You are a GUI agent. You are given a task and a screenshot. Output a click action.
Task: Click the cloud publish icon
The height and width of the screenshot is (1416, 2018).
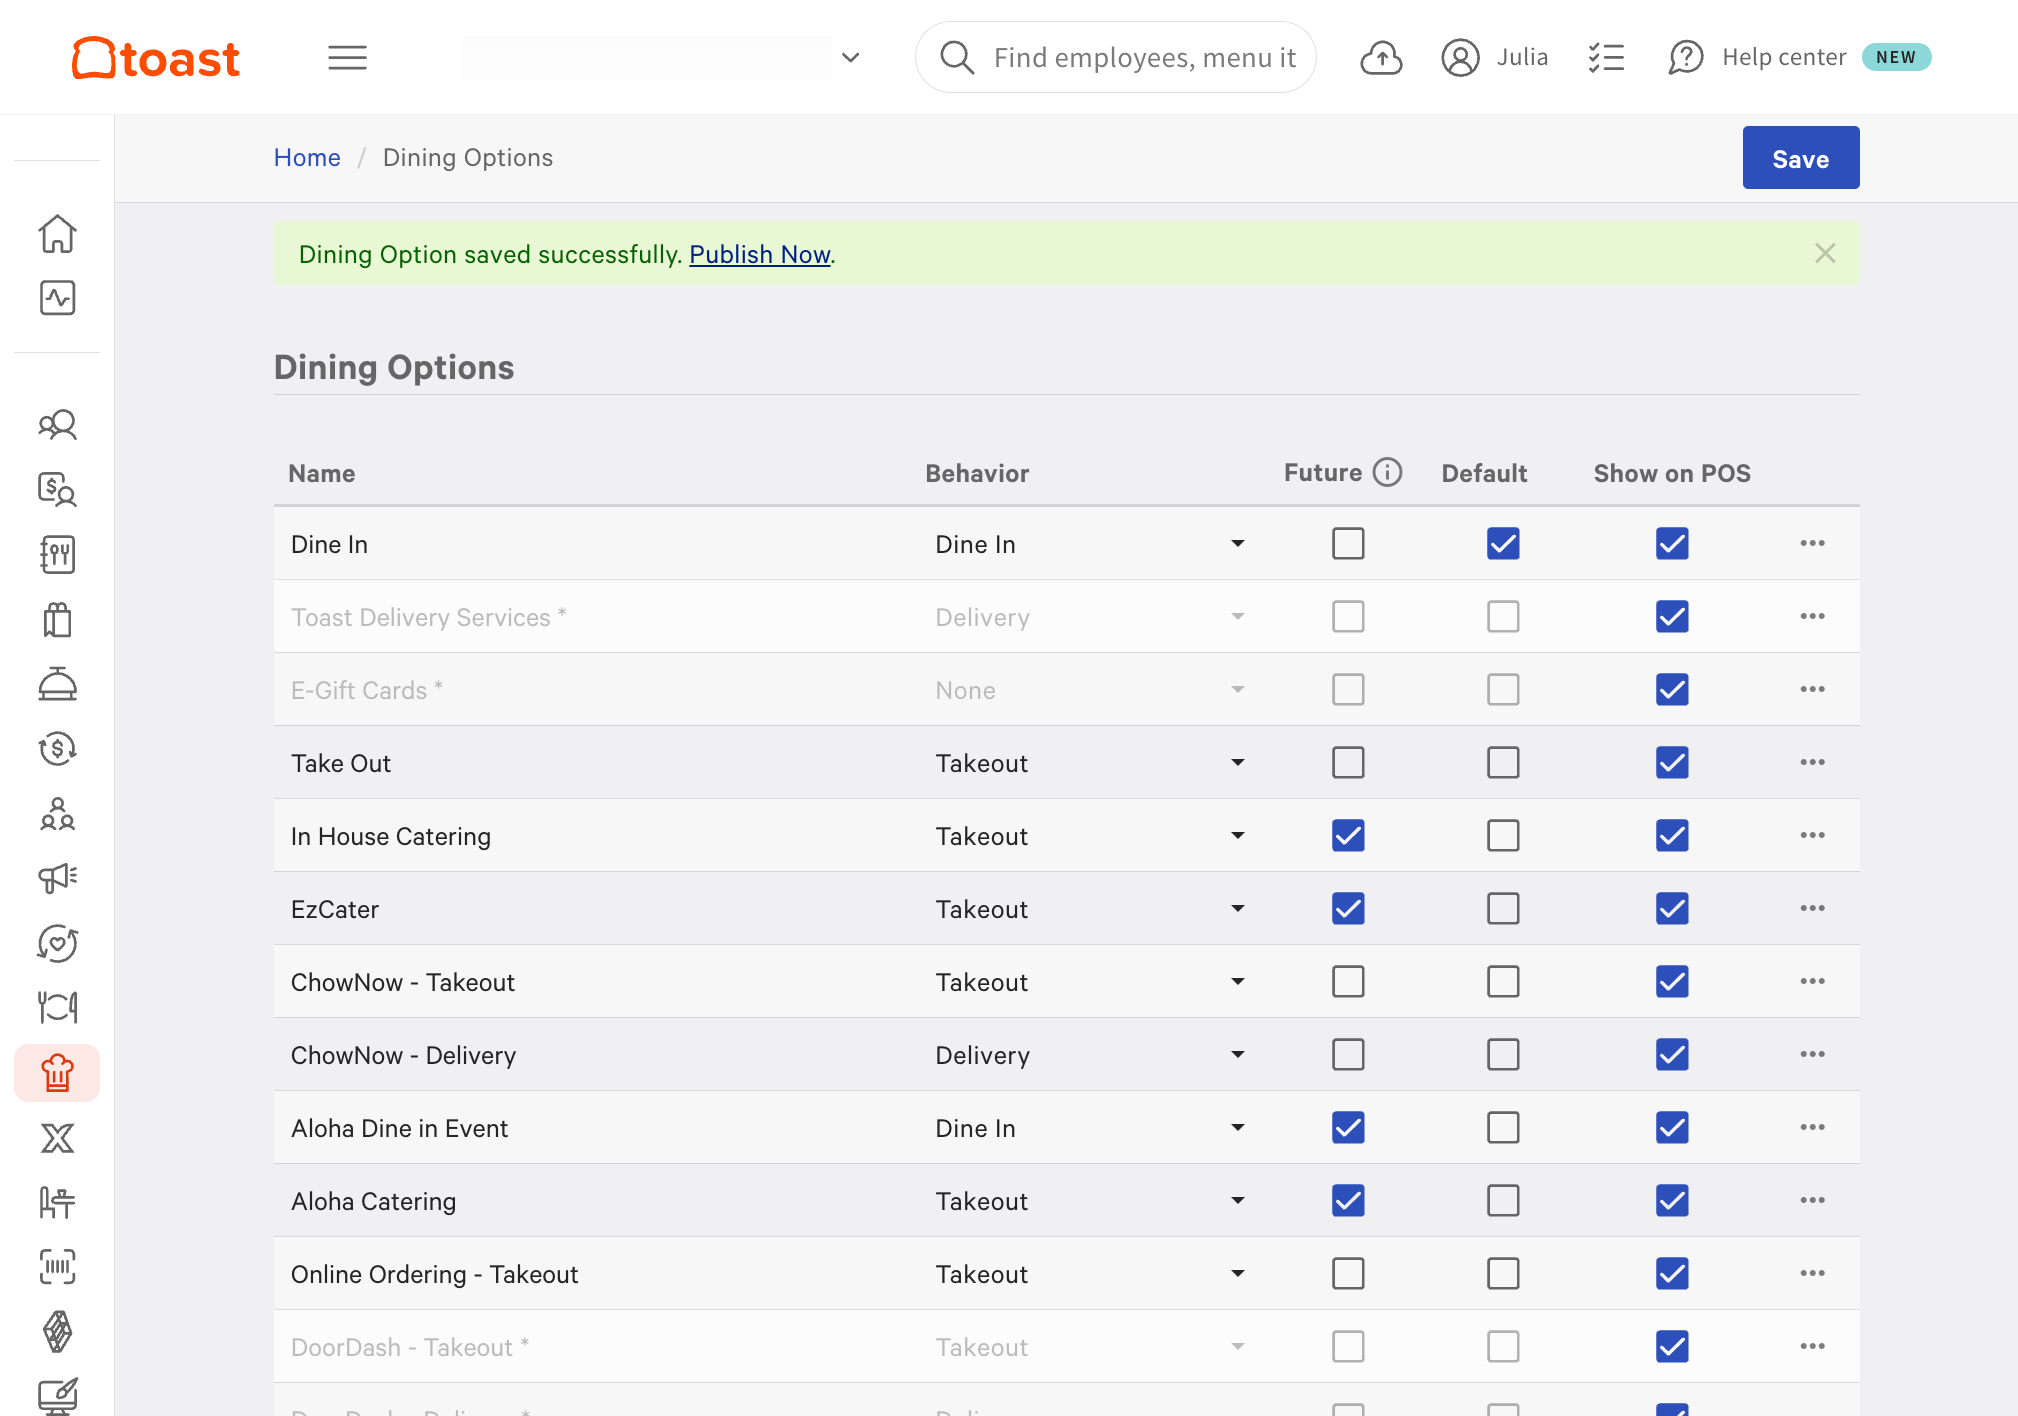pos(1381,58)
